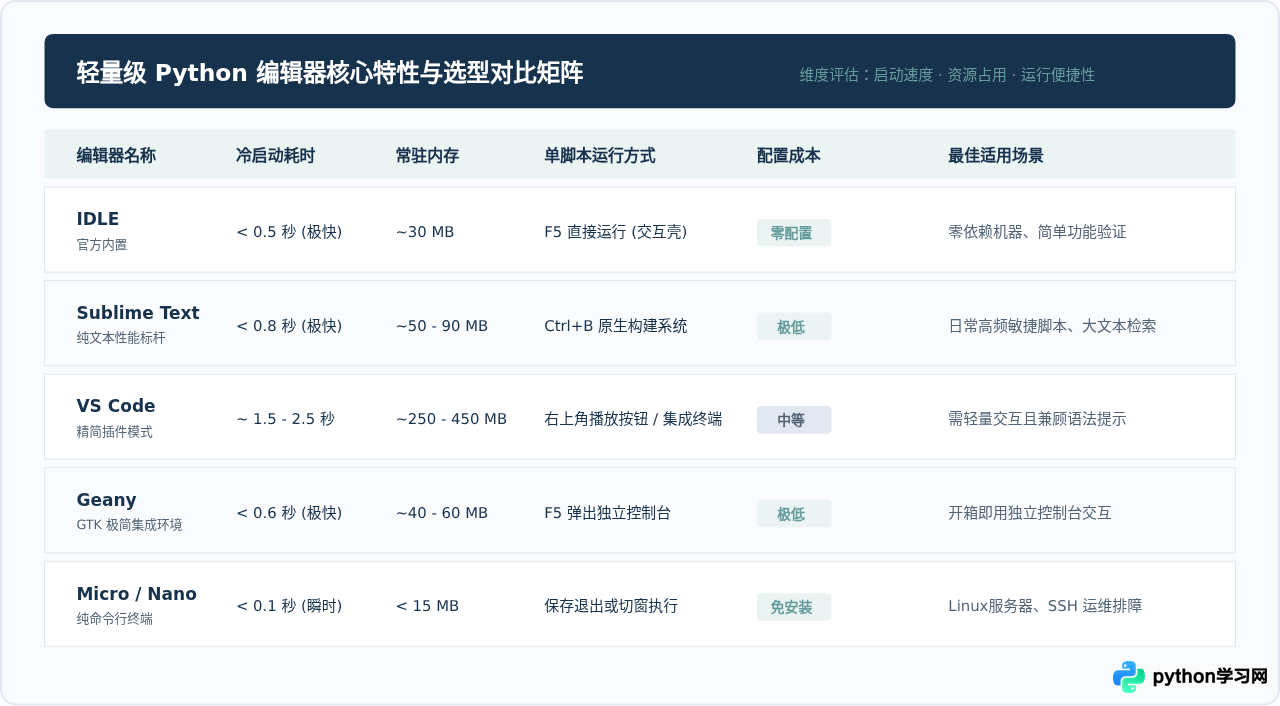Click the 常驻内存 column header
Viewport: 1280px width, 706px height.
(x=427, y=156)
